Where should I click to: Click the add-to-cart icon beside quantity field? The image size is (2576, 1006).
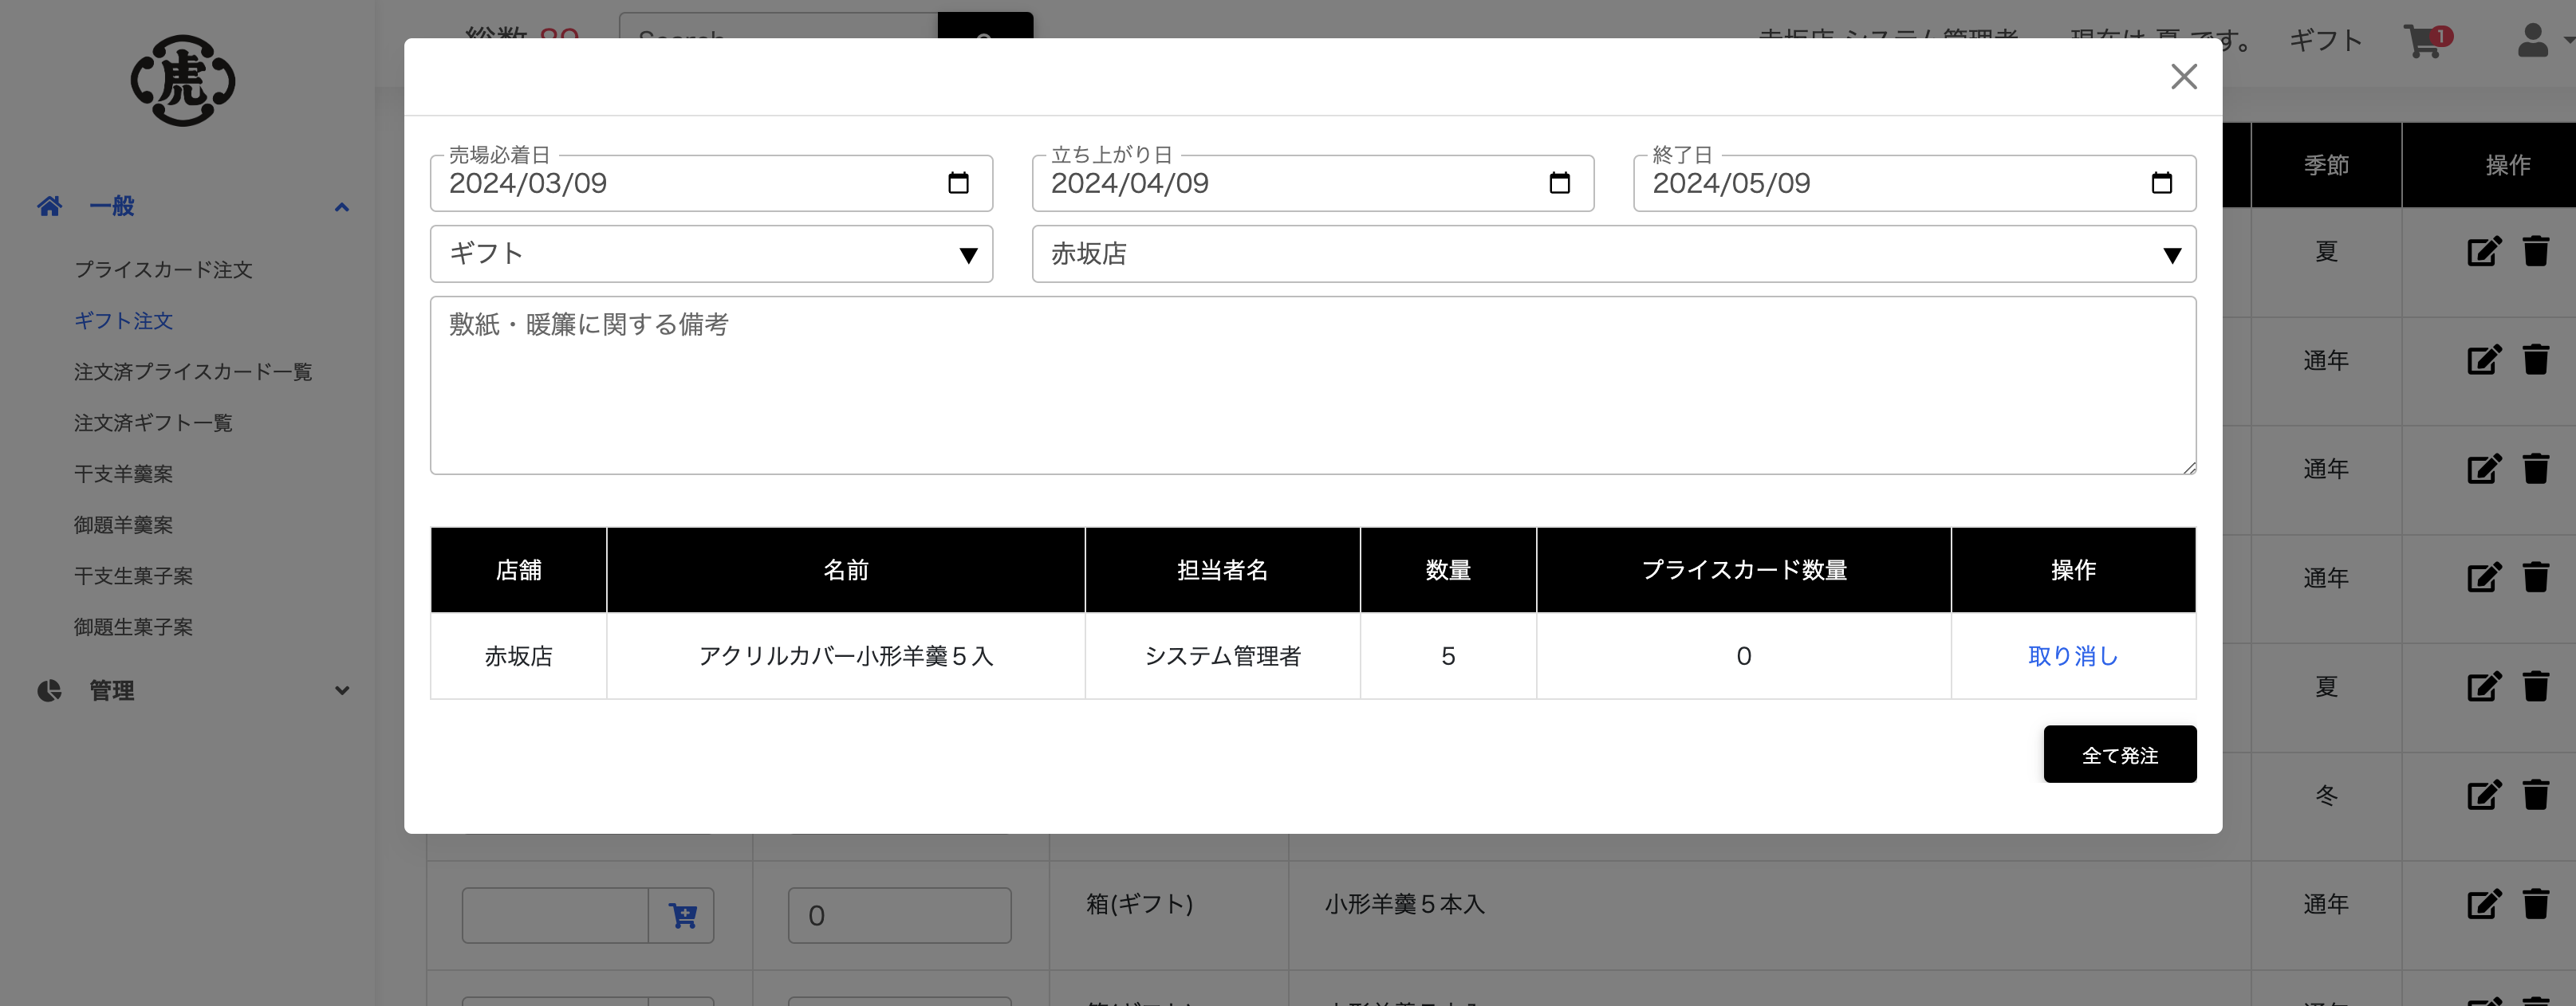point(682,915)
